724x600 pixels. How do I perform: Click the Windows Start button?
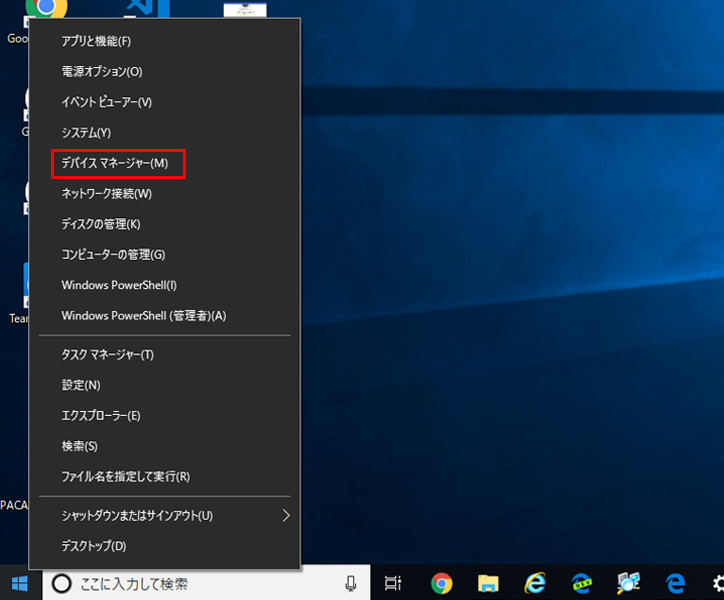[x=20, y=583]
